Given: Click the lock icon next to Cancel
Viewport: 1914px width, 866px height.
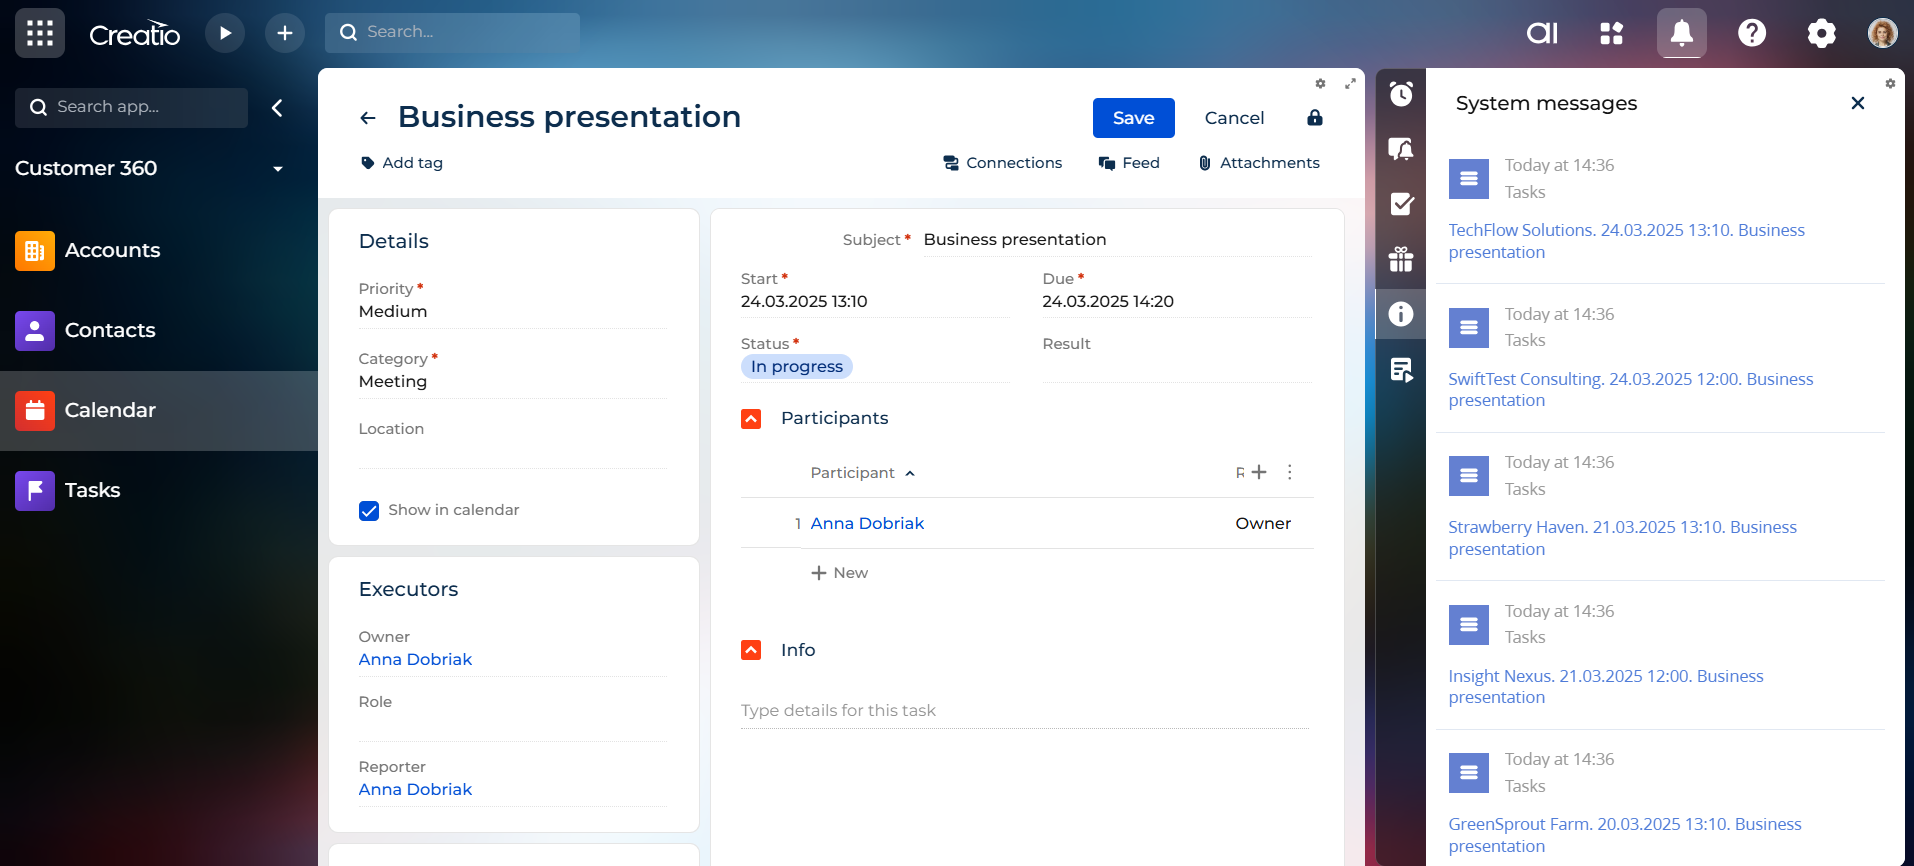Looking at the screenshot, I should tap(1314, 118).
